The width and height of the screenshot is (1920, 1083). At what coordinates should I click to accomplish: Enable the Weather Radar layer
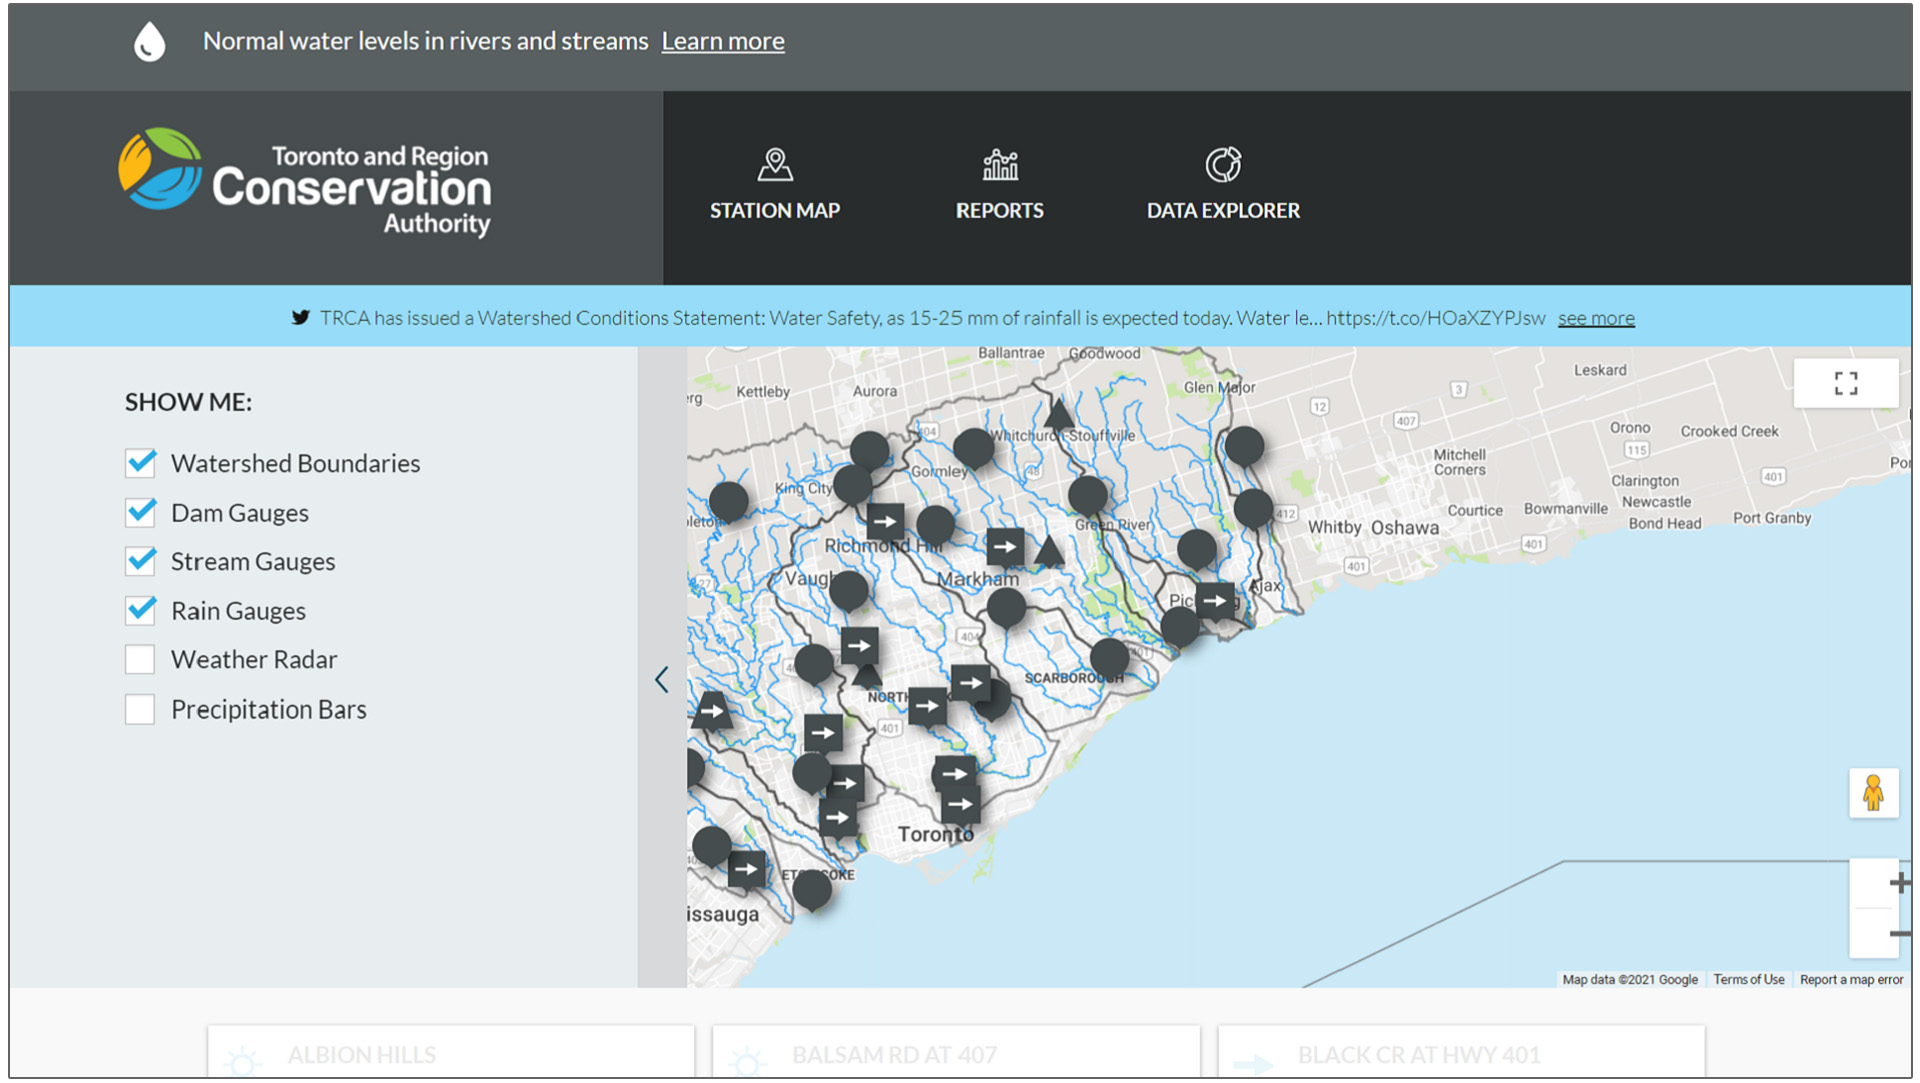coord(140,660)
